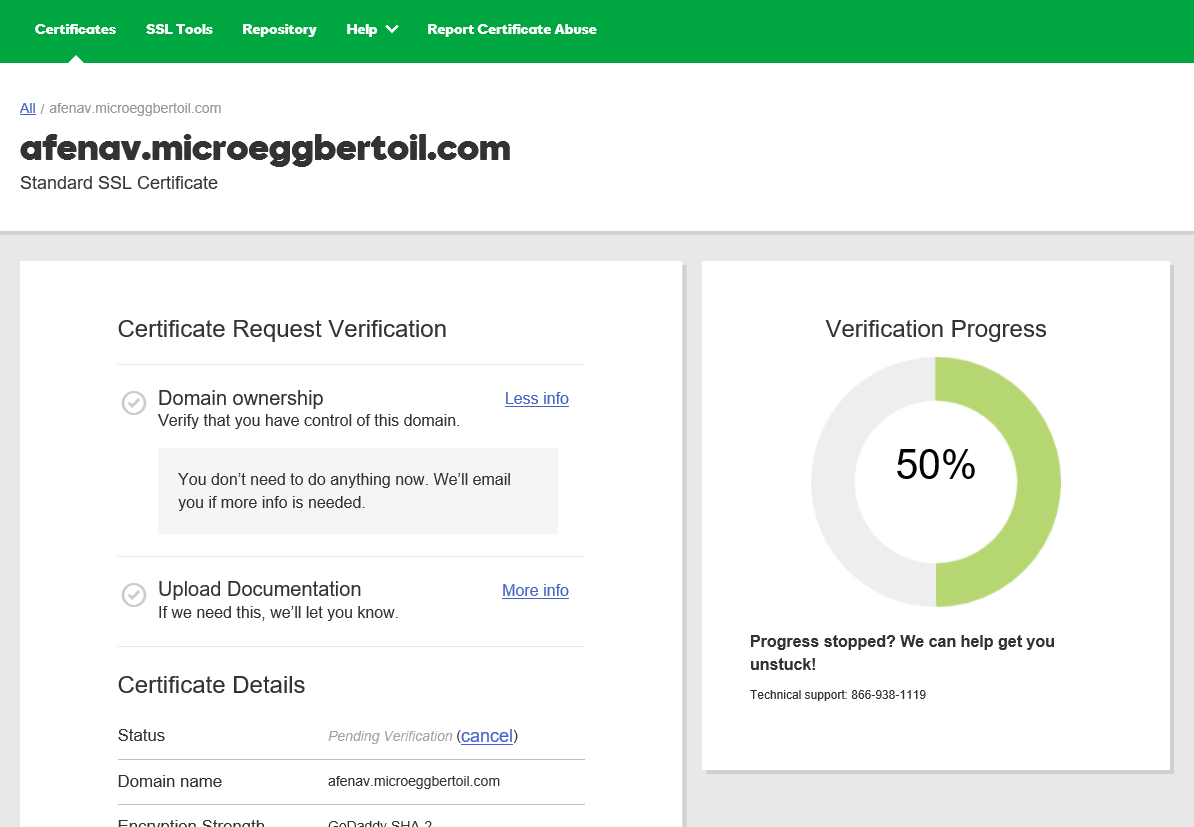
Task: Click the technical support phone number
Action: 888,695
